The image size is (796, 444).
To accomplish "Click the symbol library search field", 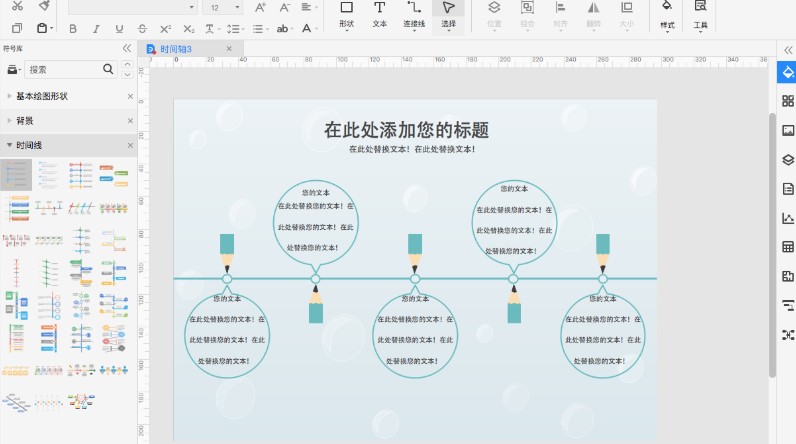I will pyautogui.click(x=62, y=70).
